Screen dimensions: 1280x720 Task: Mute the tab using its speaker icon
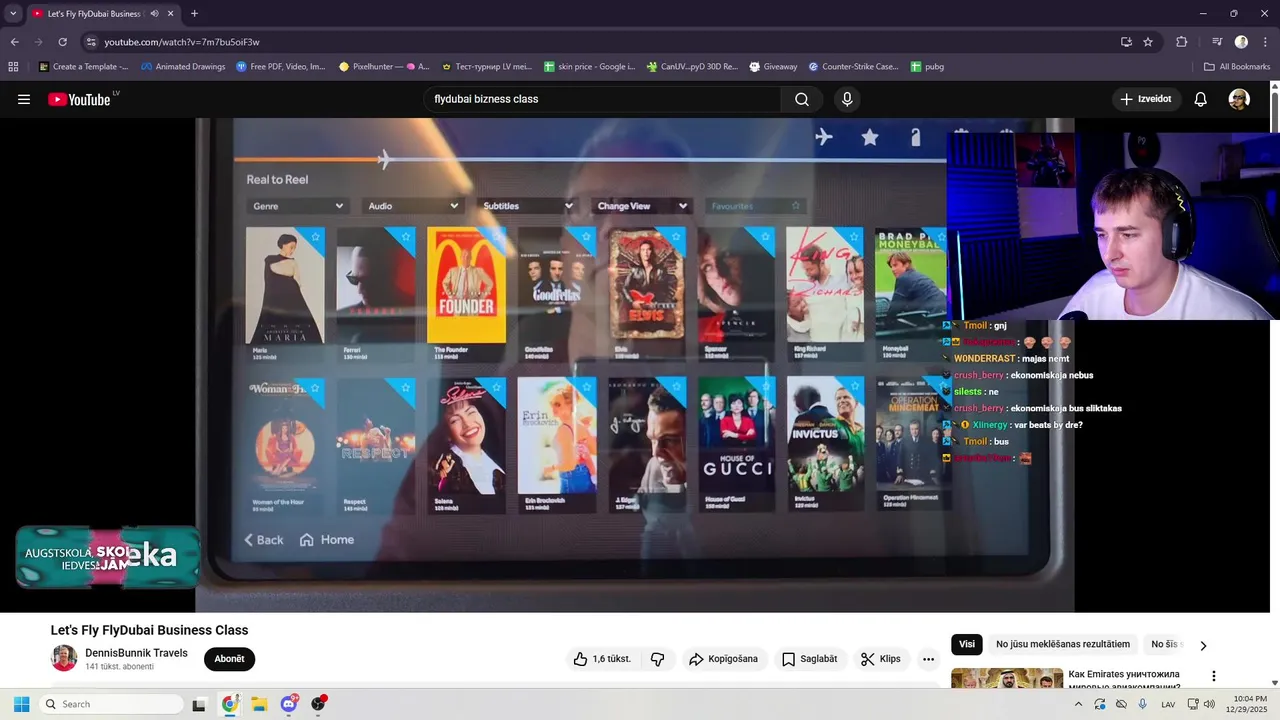coord(154,14)
